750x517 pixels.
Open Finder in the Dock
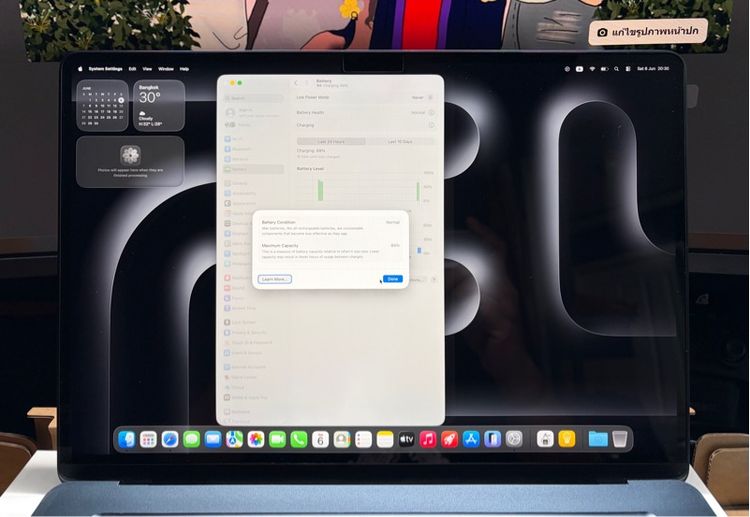pos(127,439)
